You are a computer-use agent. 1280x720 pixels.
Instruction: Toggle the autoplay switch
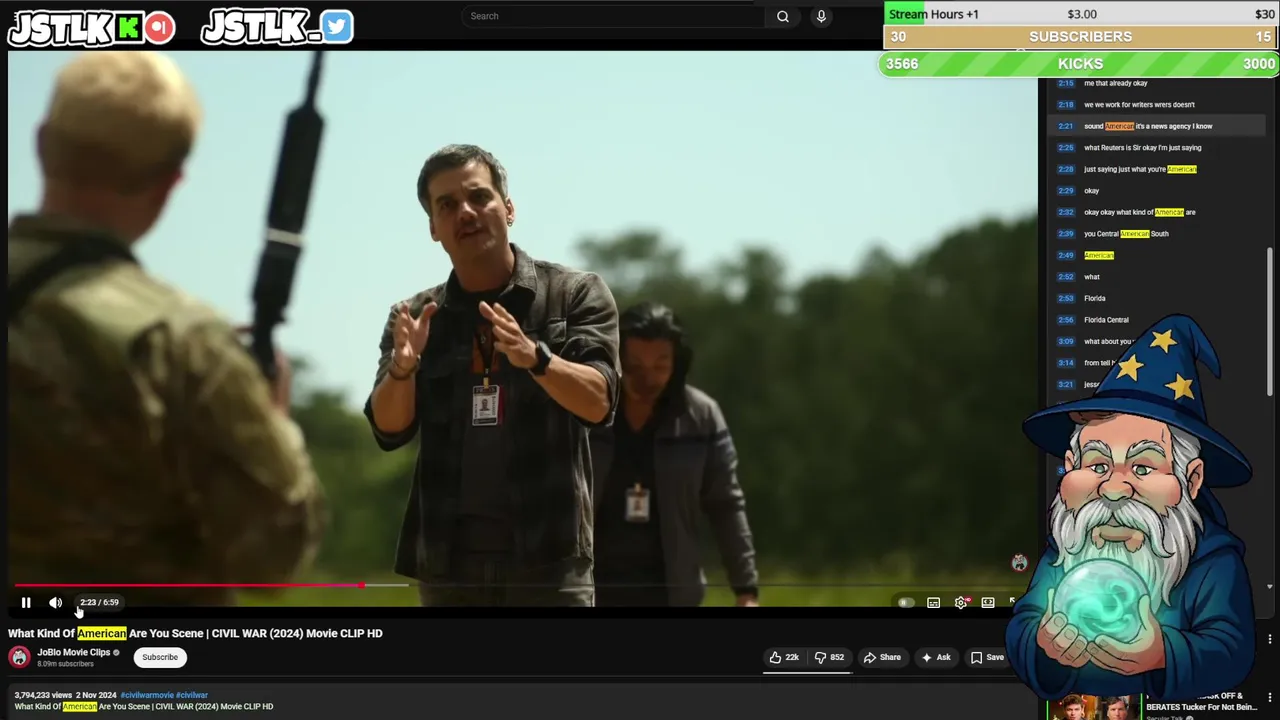905,603
